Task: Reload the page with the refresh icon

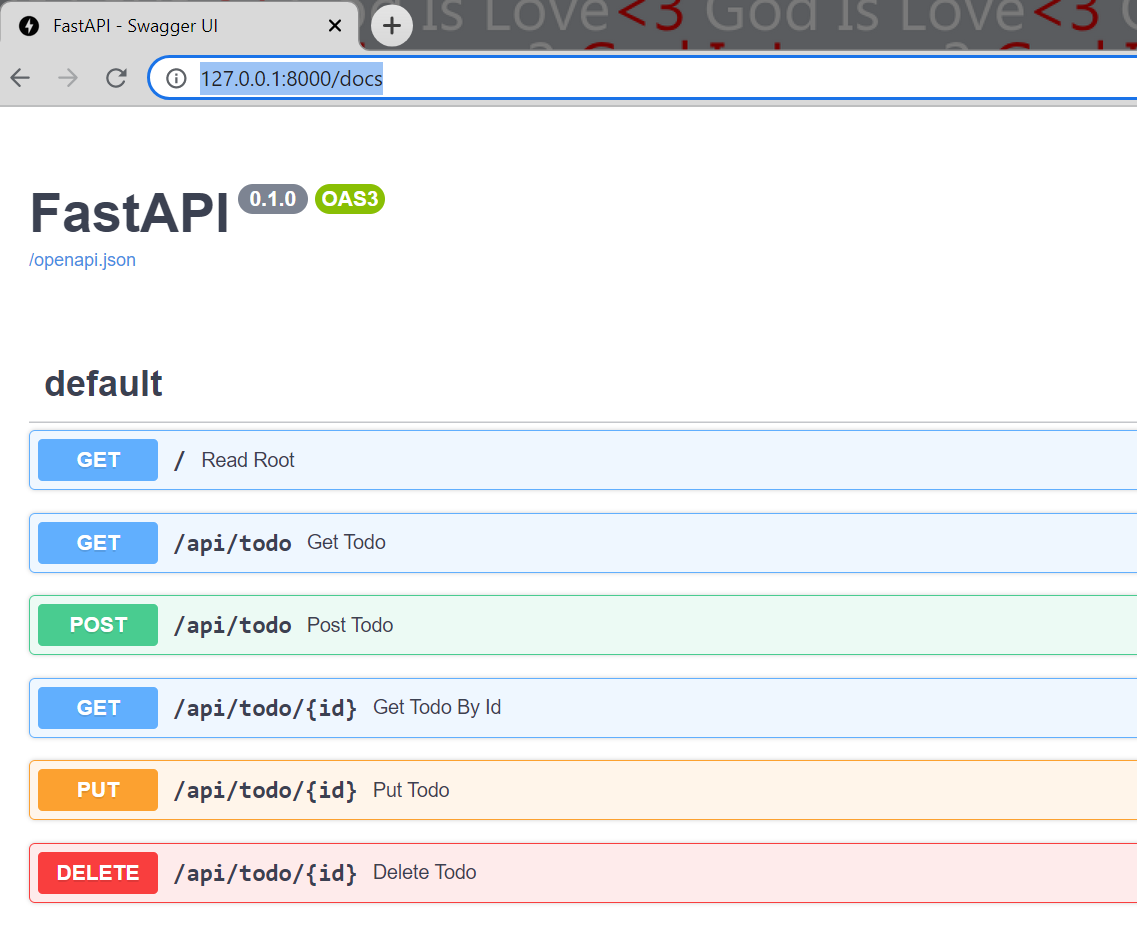Action: (x=116, y=78)
